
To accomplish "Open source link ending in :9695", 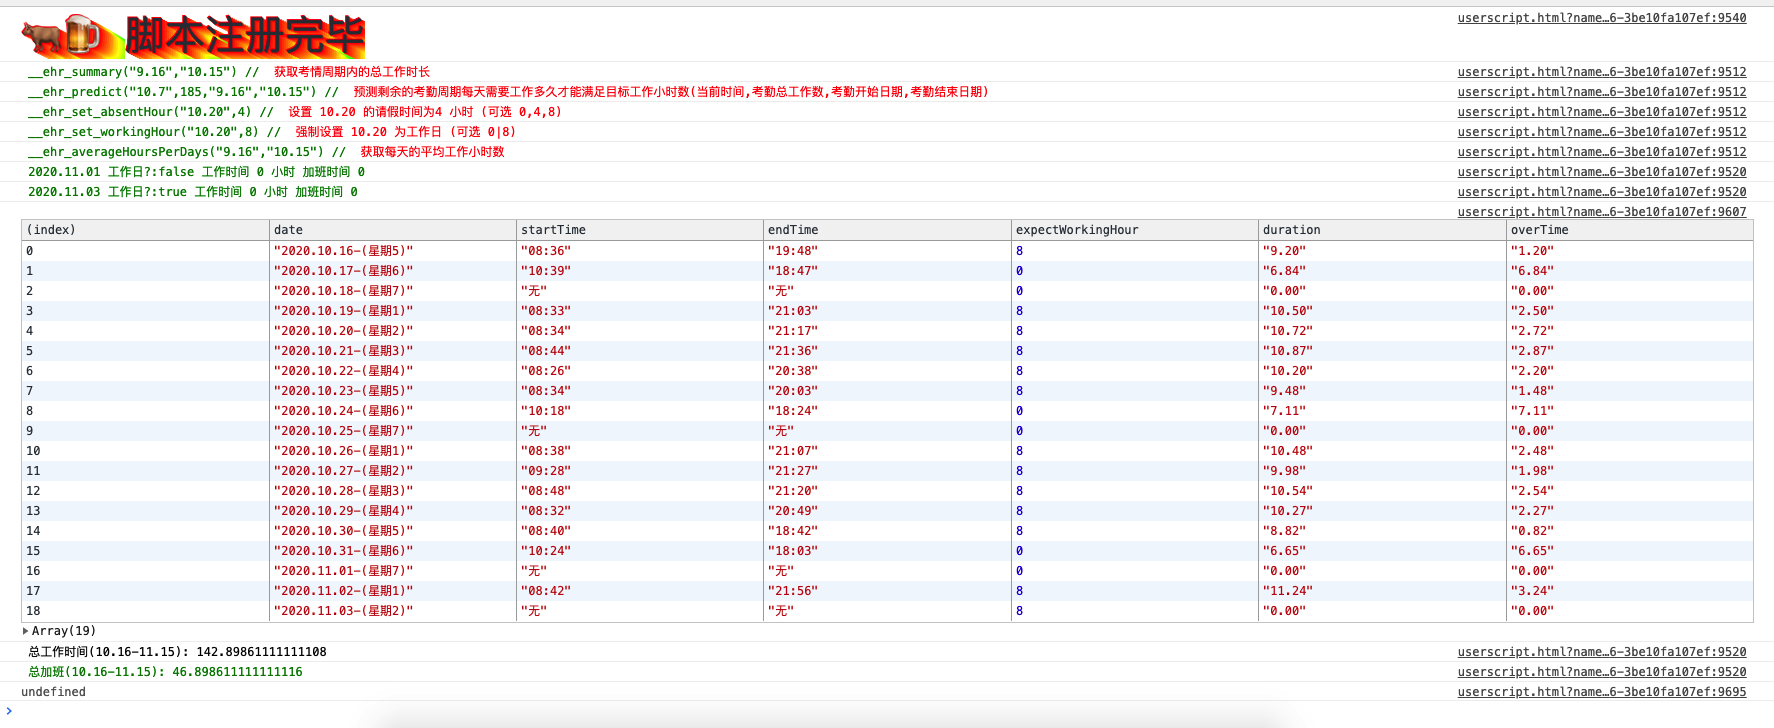I will (x=1602, y=692).
